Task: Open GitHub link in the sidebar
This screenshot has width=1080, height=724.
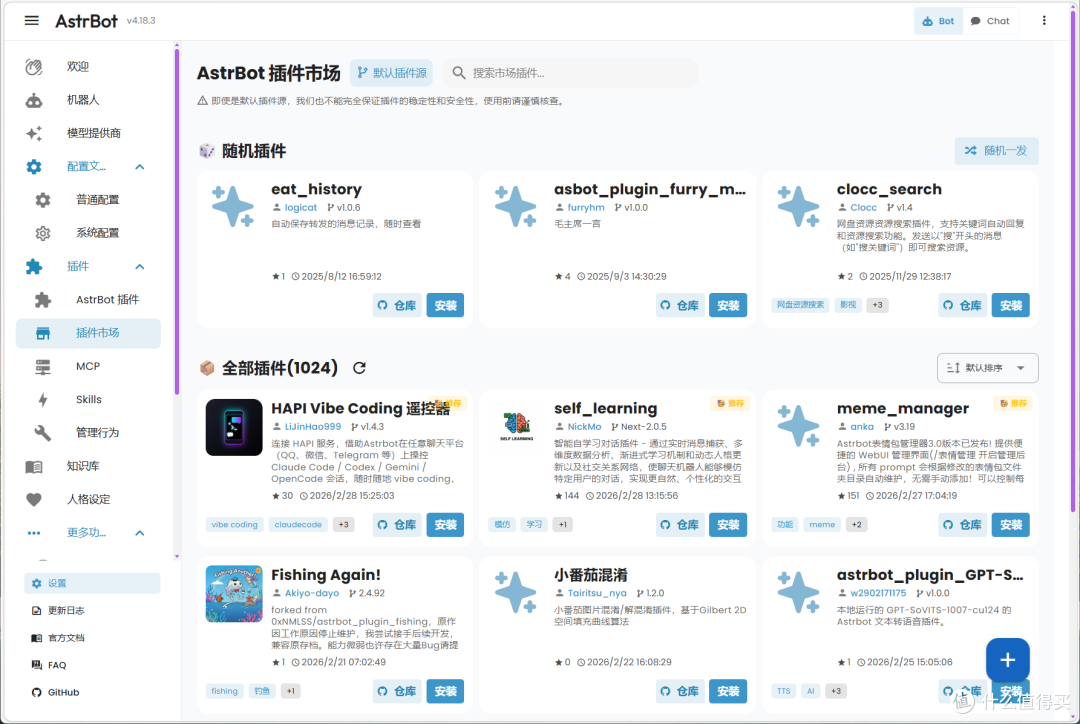Action: tap(92, 692)
